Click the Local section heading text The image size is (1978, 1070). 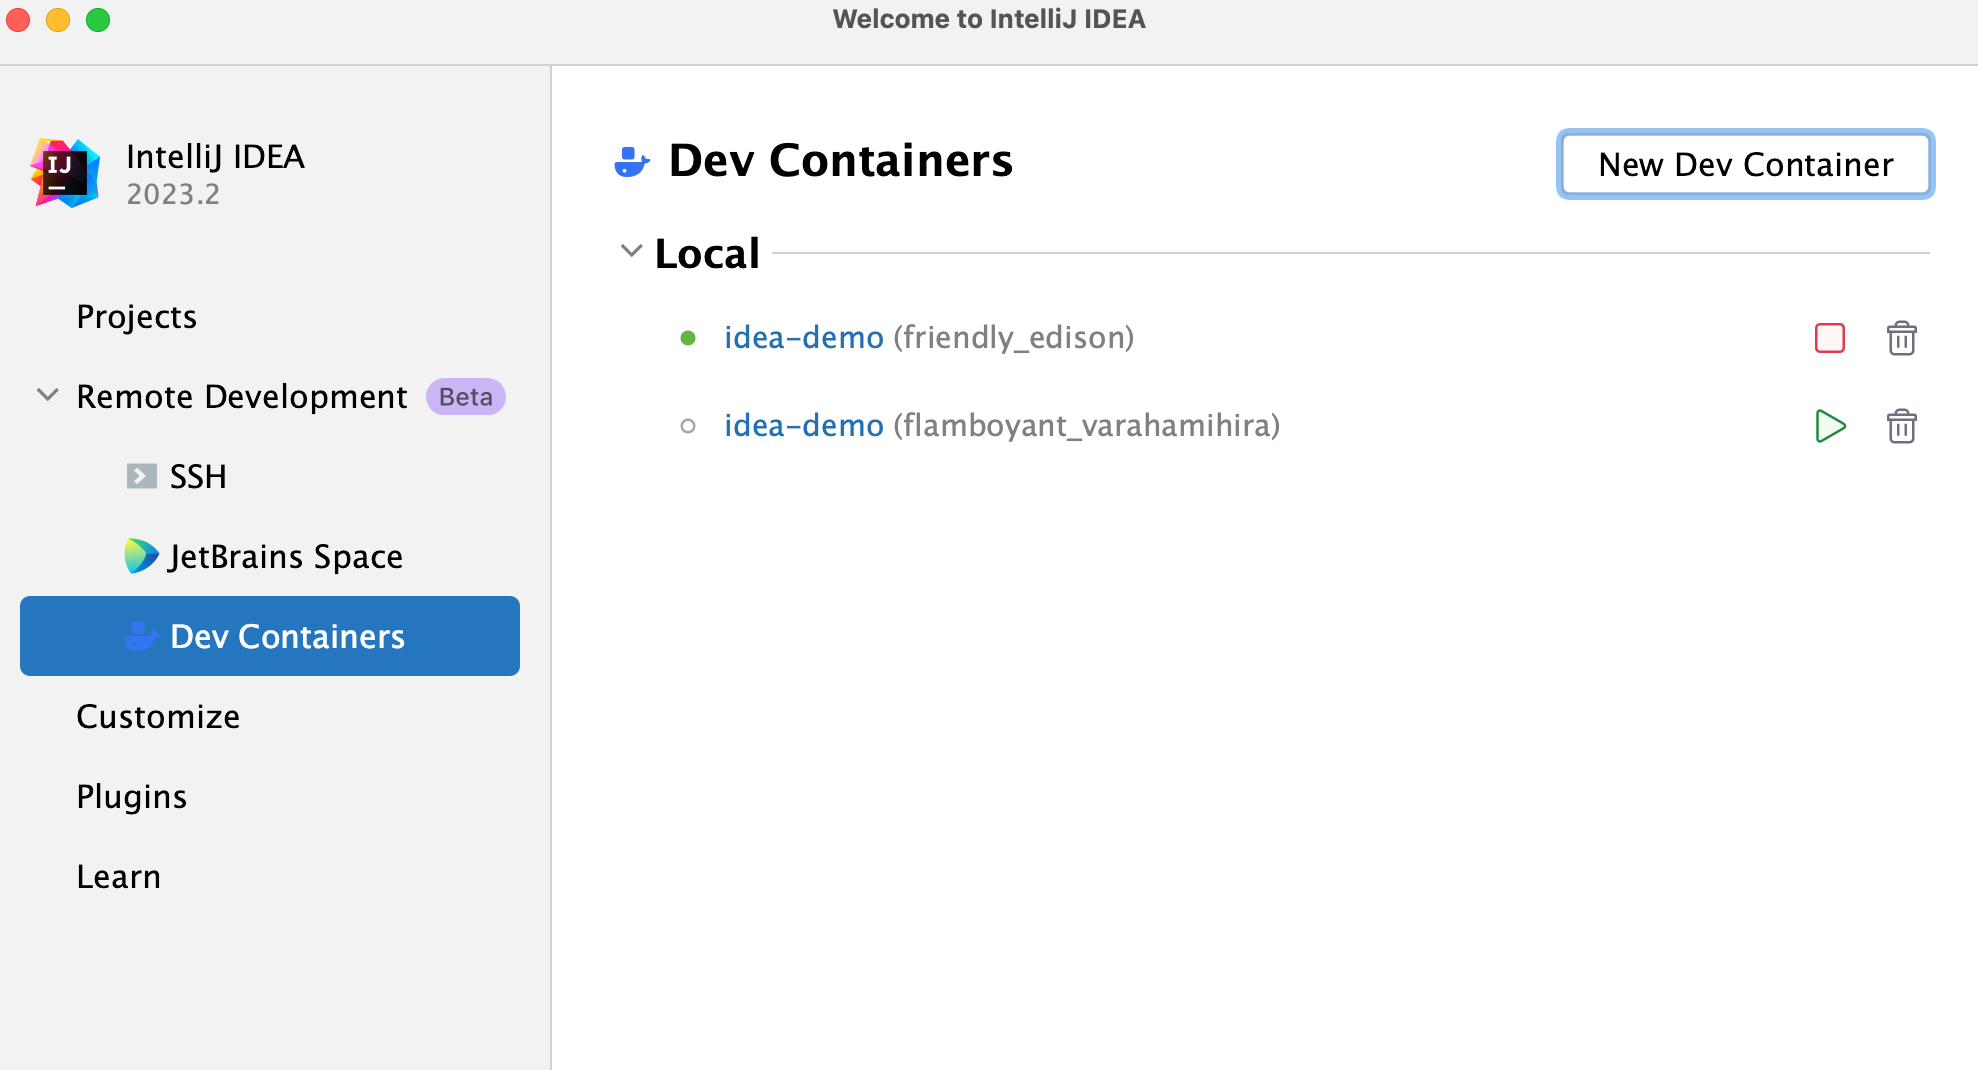[707, 253]
